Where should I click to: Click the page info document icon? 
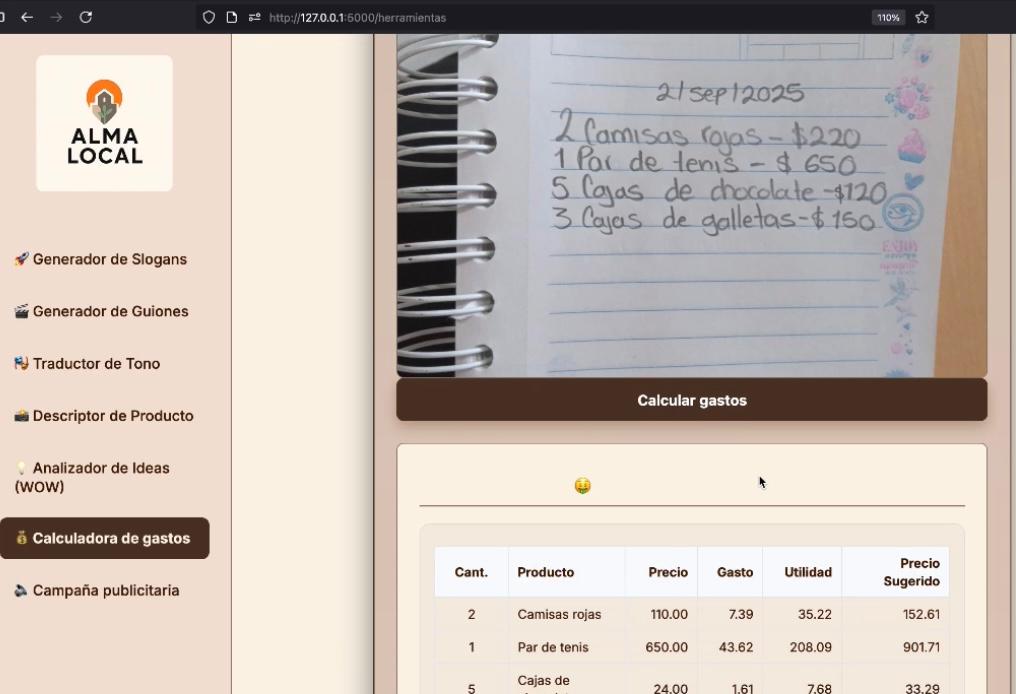(x=231, y=17)
